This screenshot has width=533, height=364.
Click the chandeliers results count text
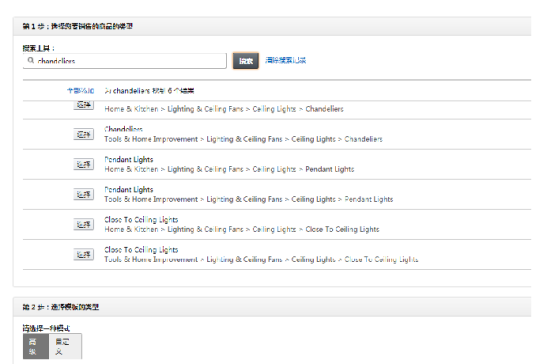tap(149, 91)
